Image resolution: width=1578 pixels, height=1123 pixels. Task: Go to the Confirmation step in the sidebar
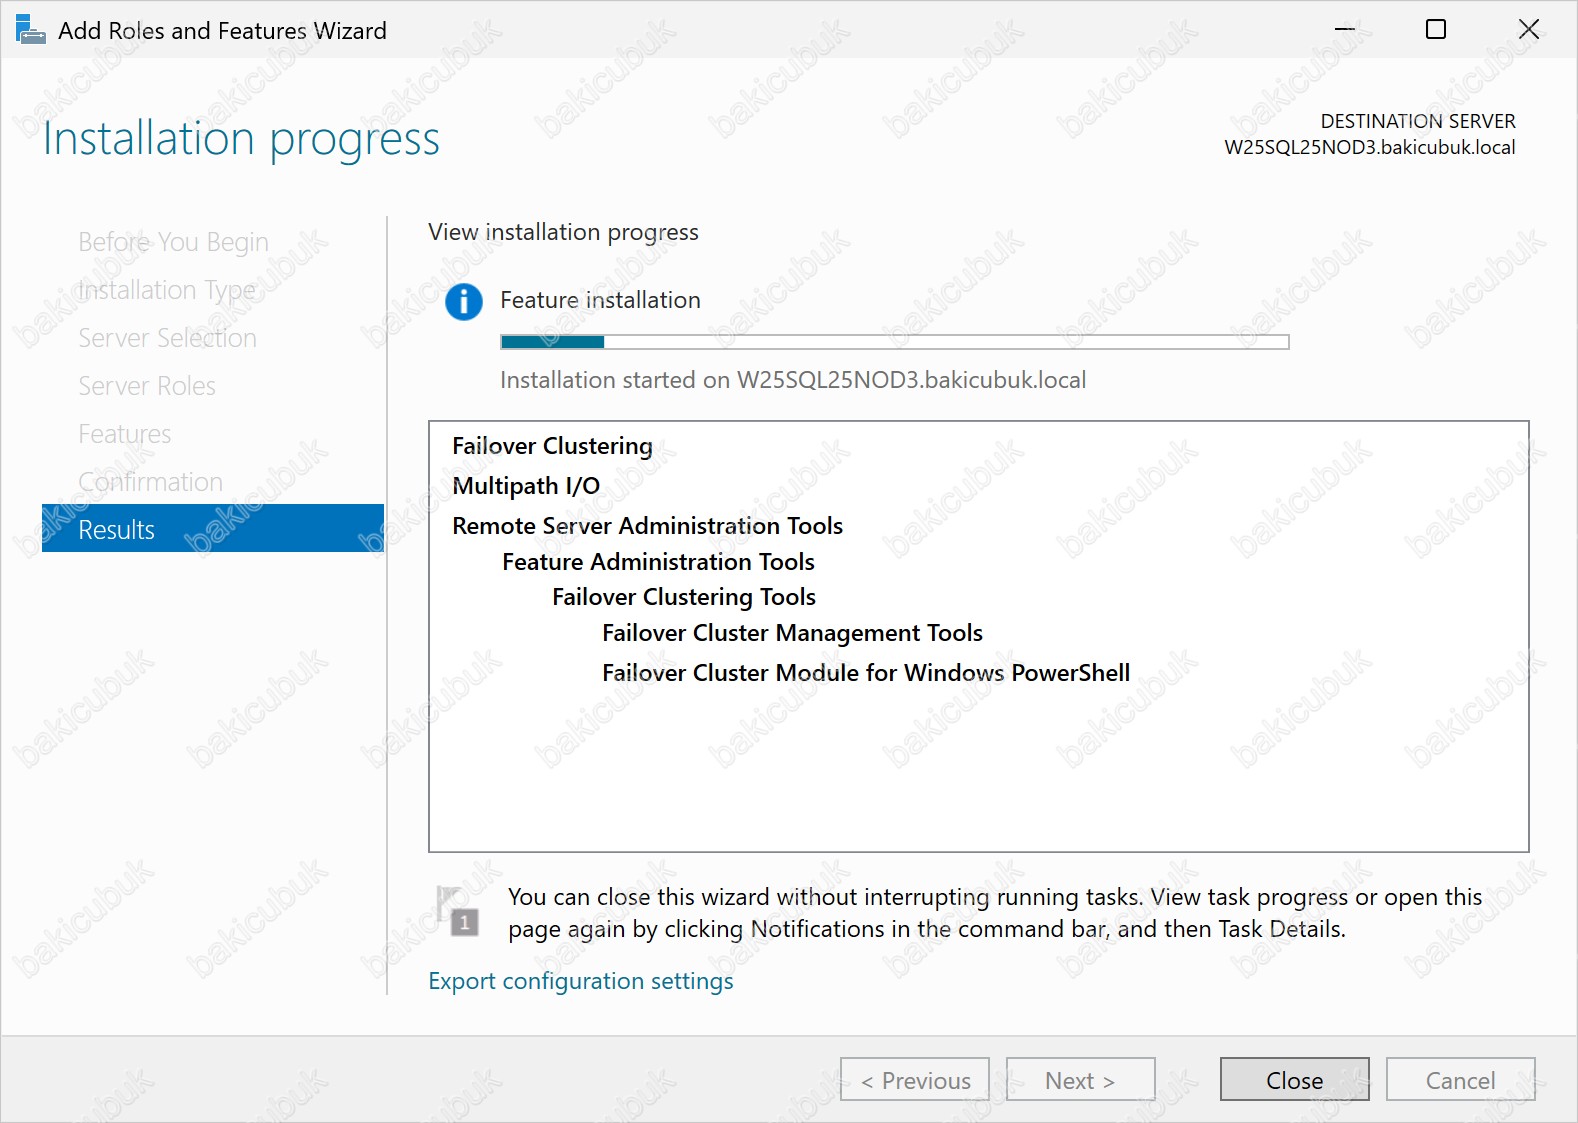pyautogui.click(x=150, y=482)
